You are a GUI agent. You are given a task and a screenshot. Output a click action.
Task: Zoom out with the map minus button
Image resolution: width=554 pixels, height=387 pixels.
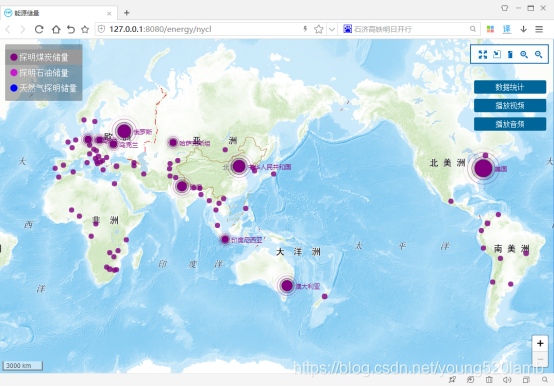540,359
